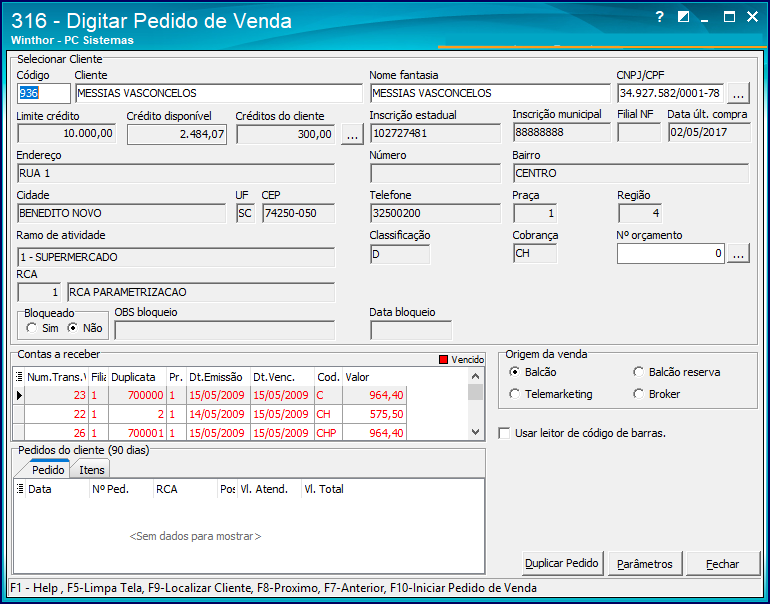
Task: Sort by Valor column header in receivables
Action: point(375,377)
